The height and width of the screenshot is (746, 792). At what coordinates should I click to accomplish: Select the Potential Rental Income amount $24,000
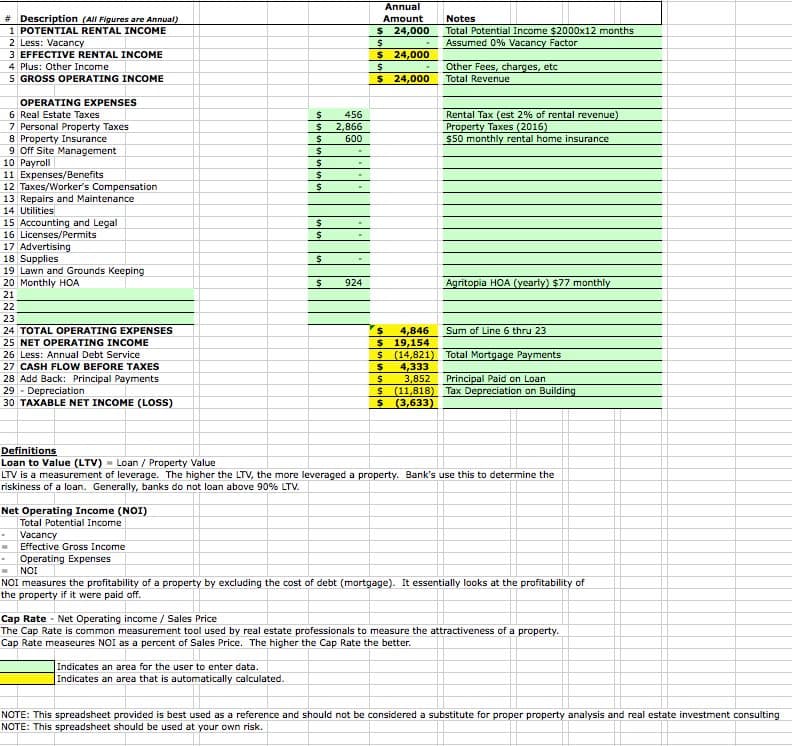coord(403,31)
